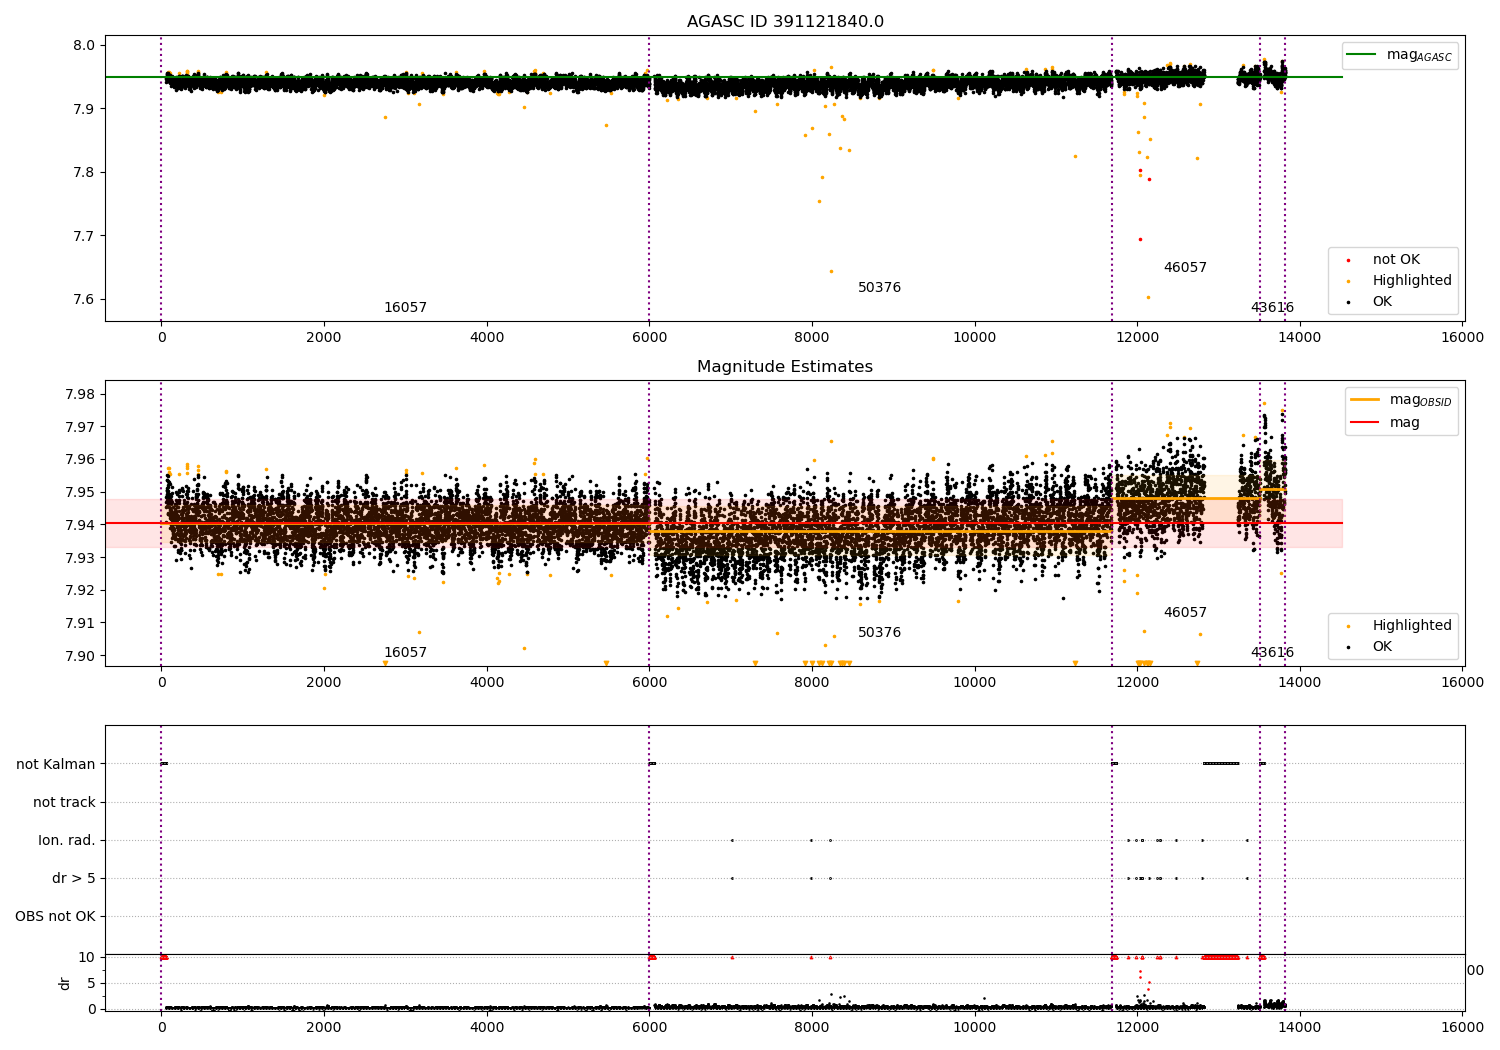Click the 'Magnitude Estimates' subplot title

(785, 367)
